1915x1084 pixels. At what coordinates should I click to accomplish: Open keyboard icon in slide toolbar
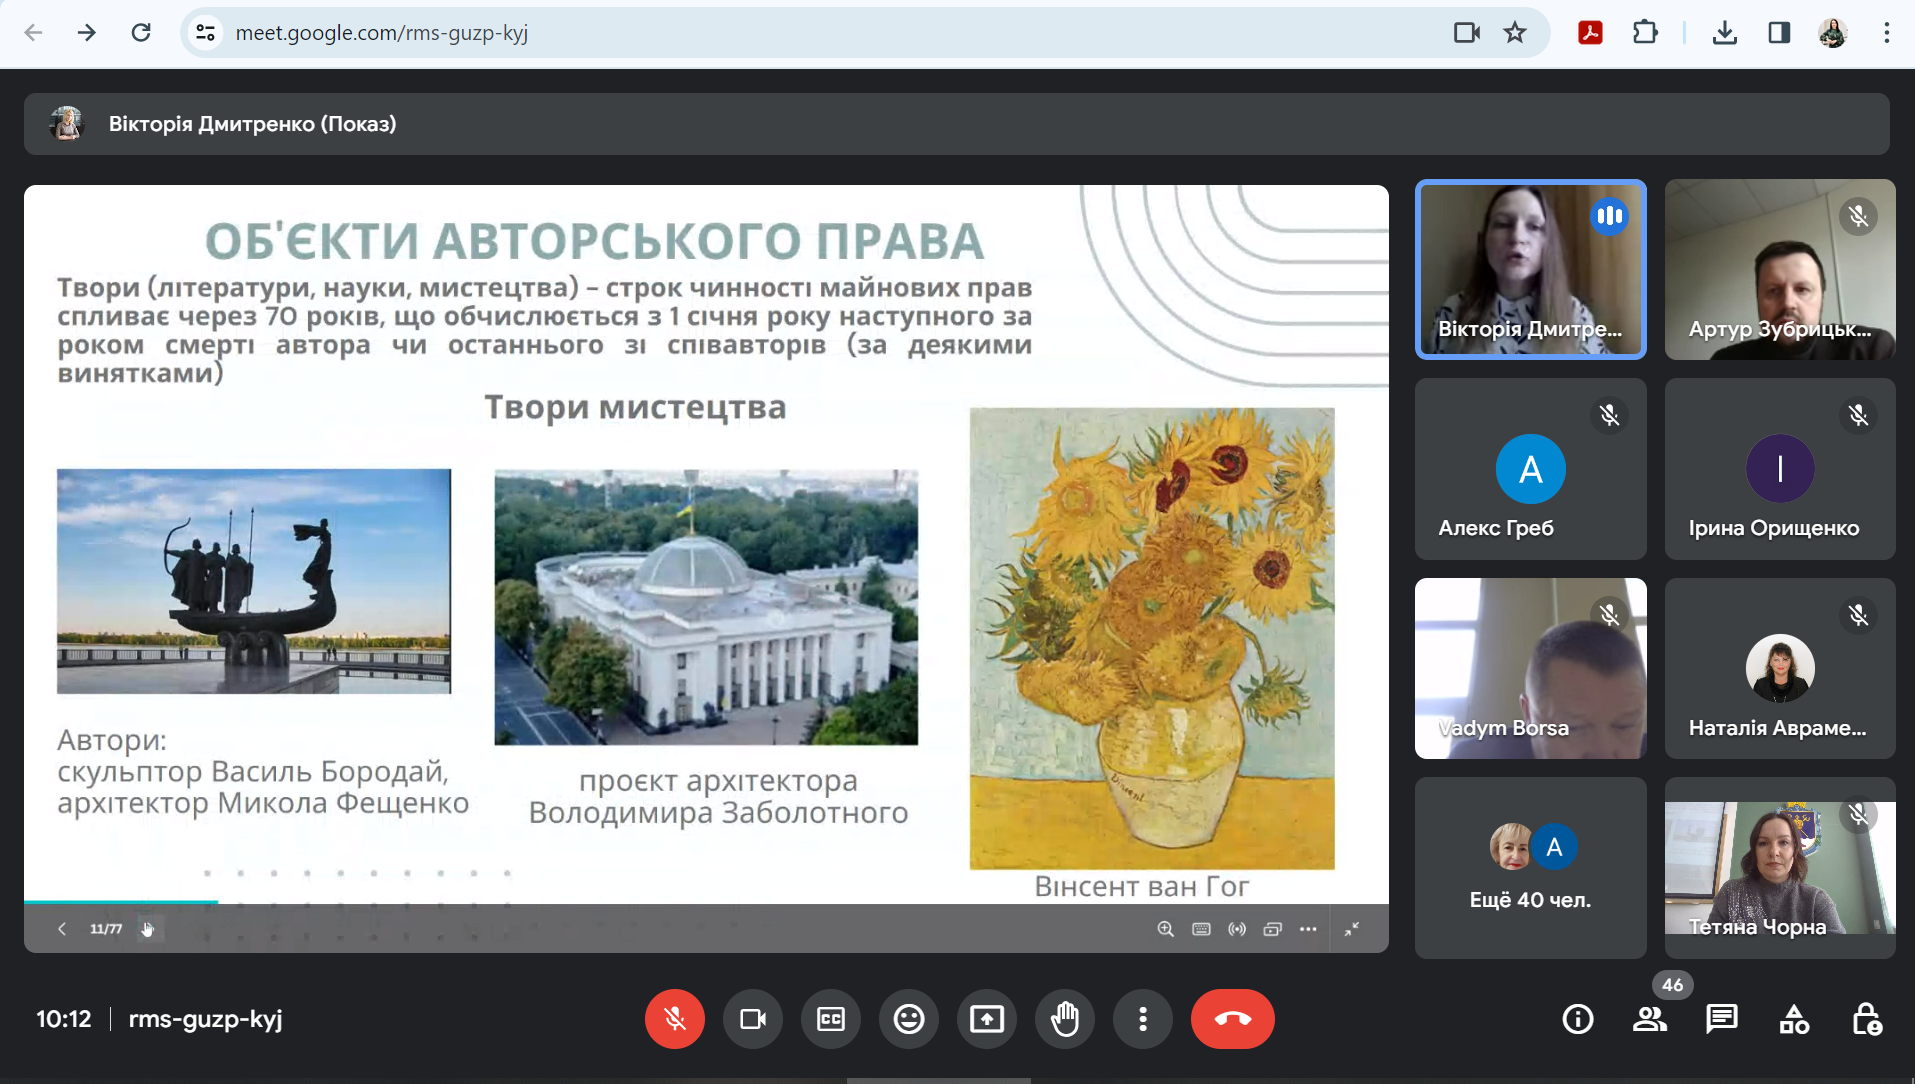point(1202,929)
